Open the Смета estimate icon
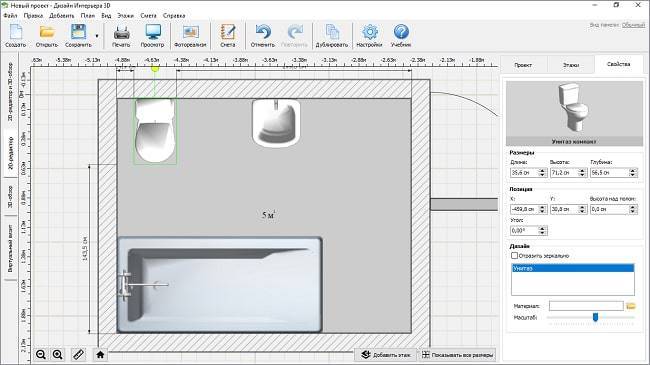Screen dimensions: 650x365 [228, 32]
